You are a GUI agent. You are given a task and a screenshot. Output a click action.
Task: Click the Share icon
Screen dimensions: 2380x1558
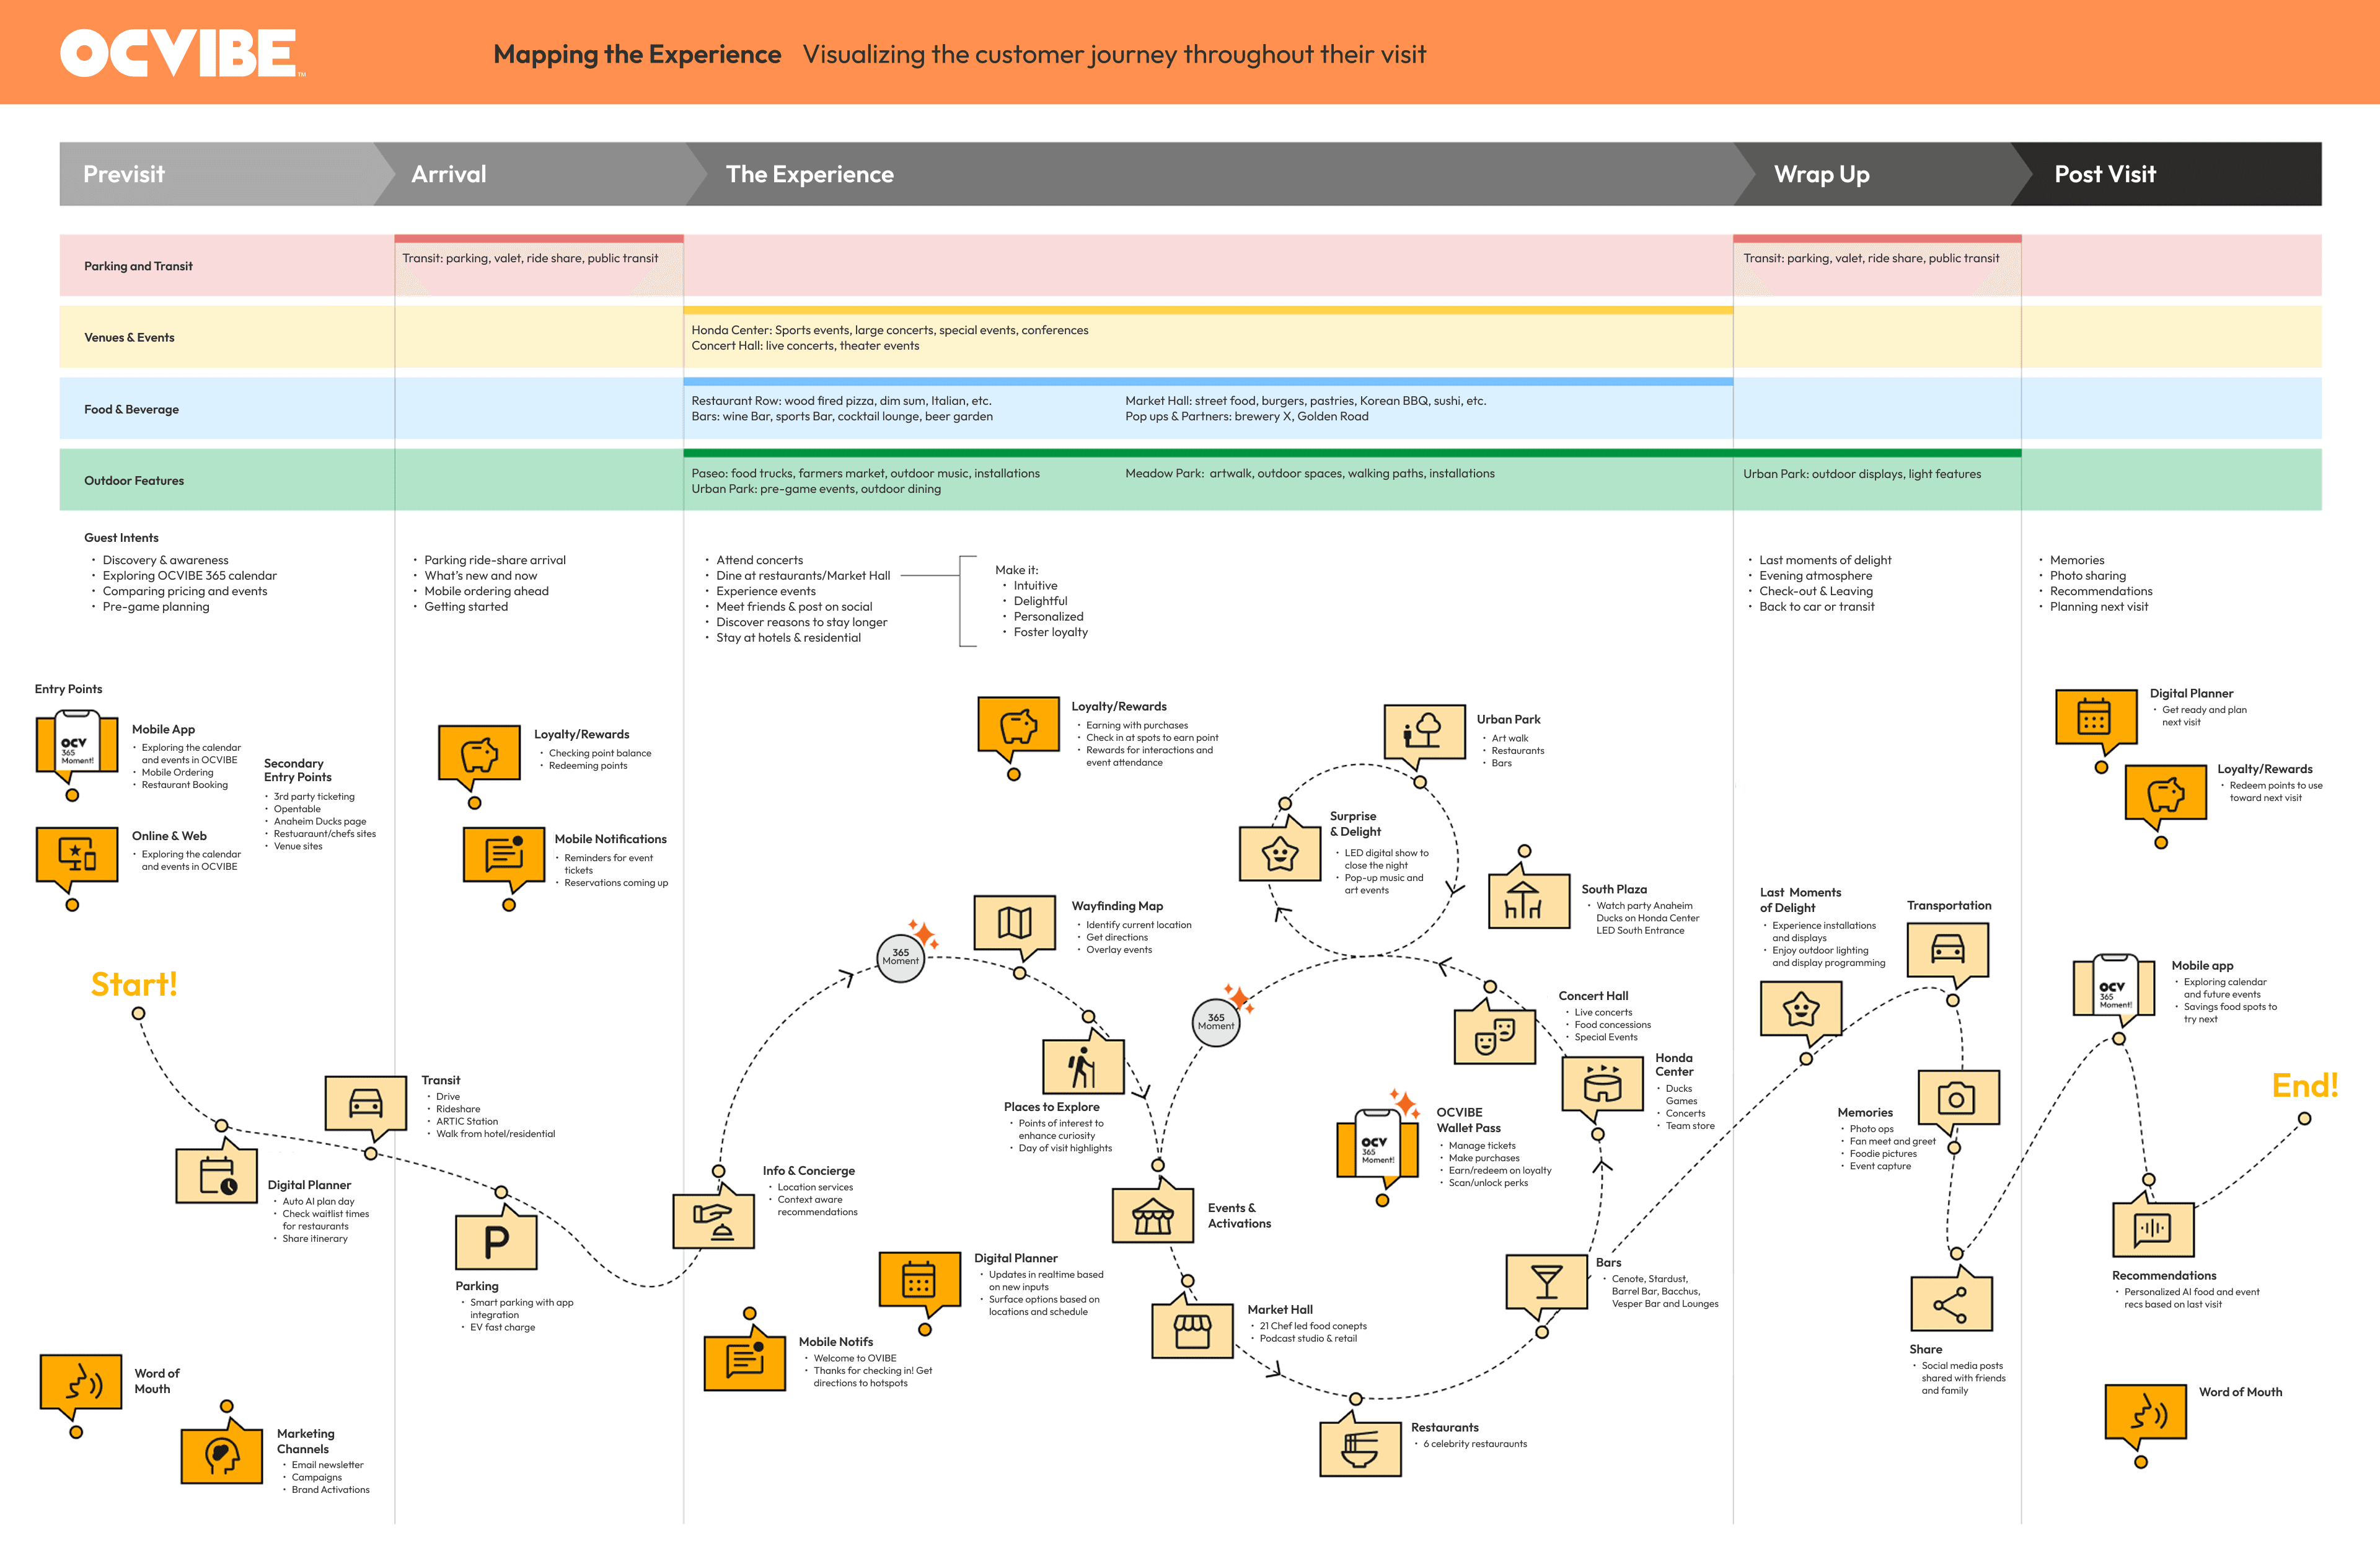1950,1304
